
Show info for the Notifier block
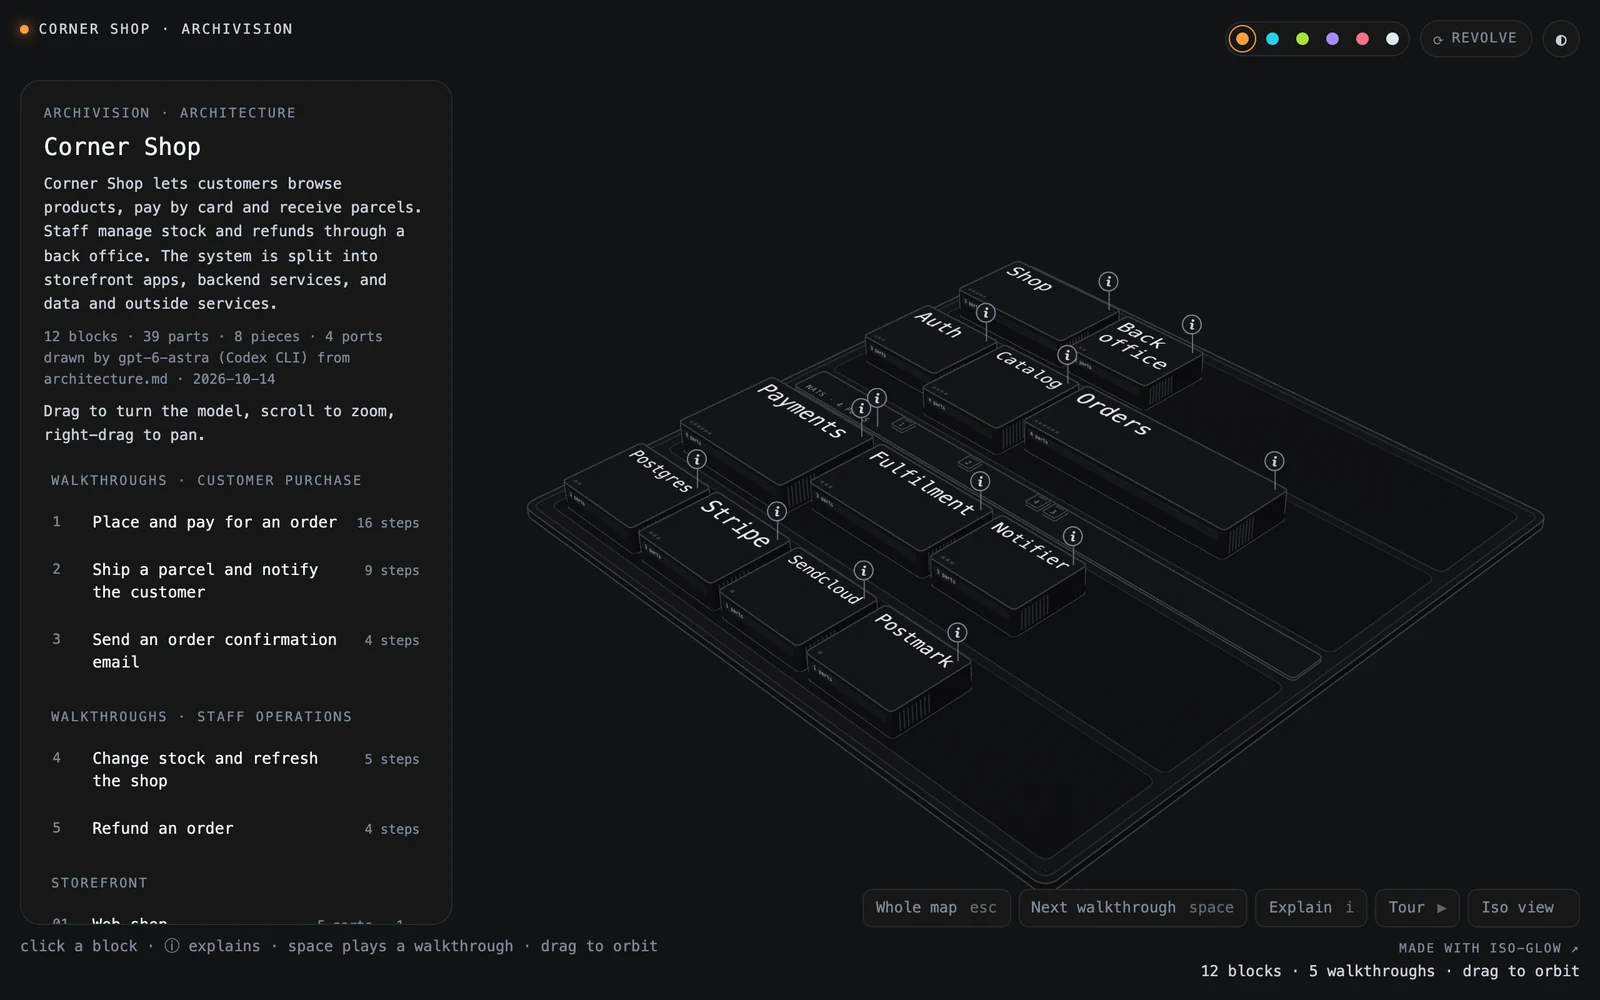tap(1072, 537)
